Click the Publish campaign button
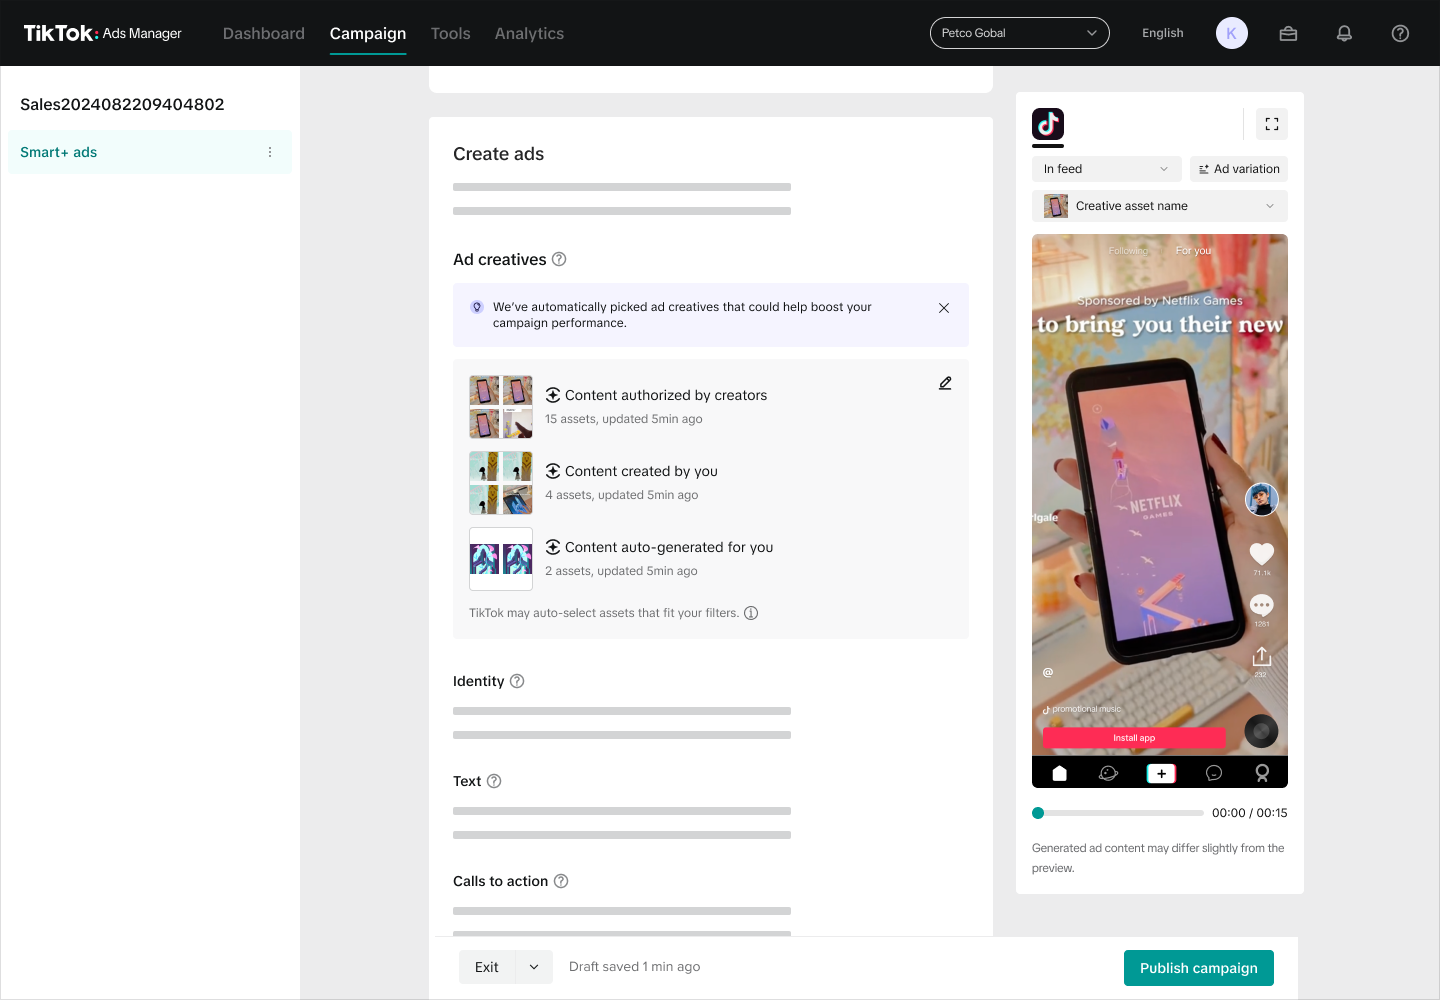 (1199, 968)
